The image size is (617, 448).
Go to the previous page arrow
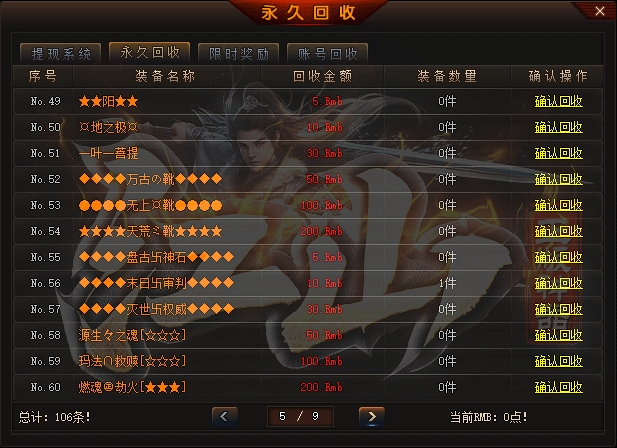click(x=224, y=417)
